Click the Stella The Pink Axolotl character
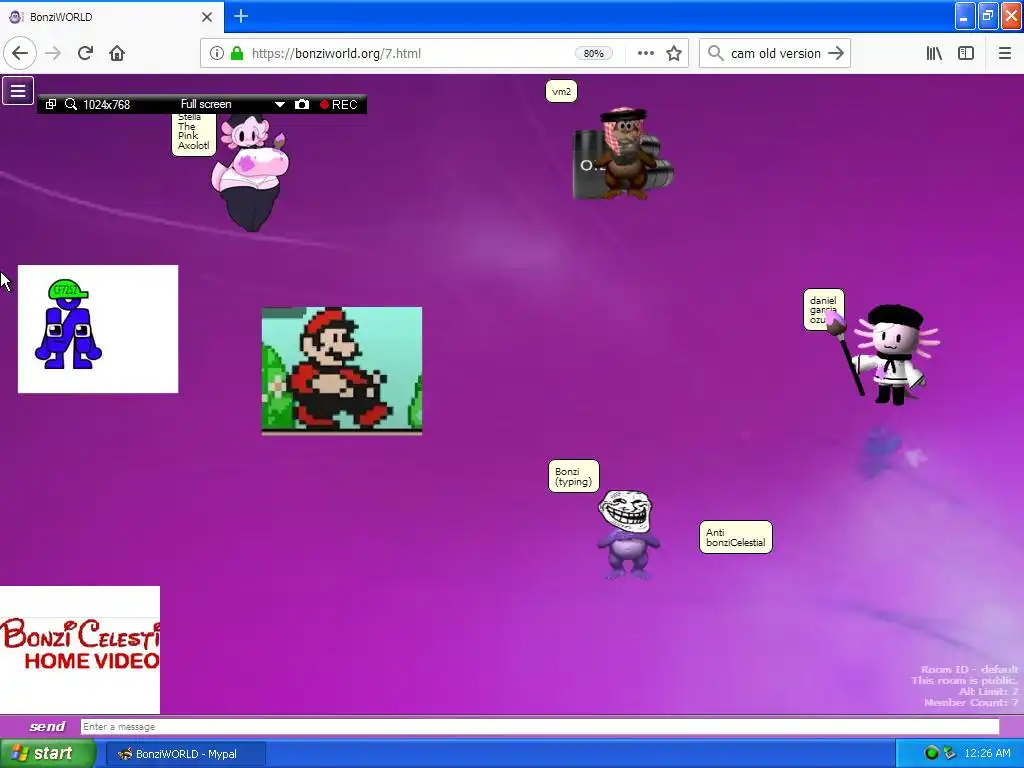The image size is (1024, 768). [251, 173]
